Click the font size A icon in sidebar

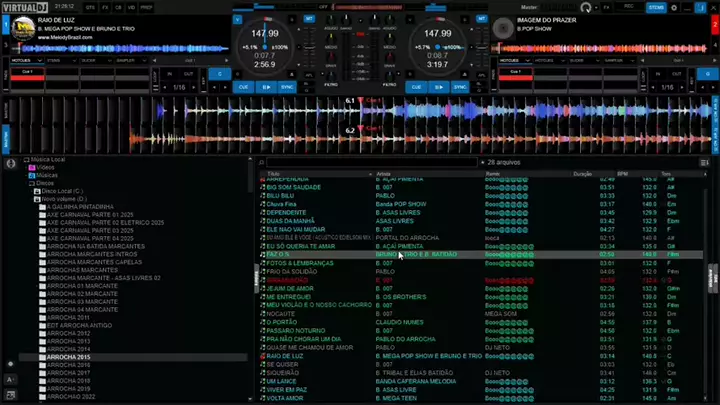coord(11,380)
